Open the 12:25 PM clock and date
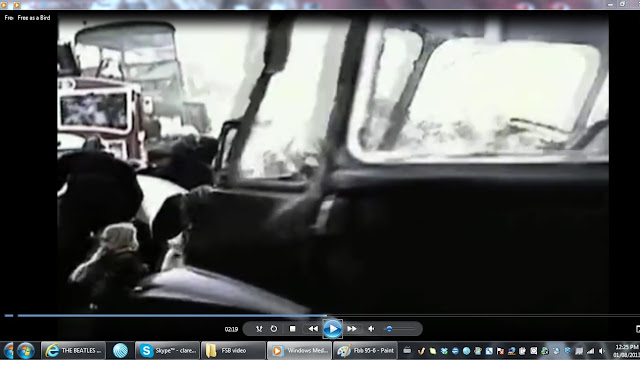Image resolution: width=640 pixels, height=373 pixels. point(626,351)
